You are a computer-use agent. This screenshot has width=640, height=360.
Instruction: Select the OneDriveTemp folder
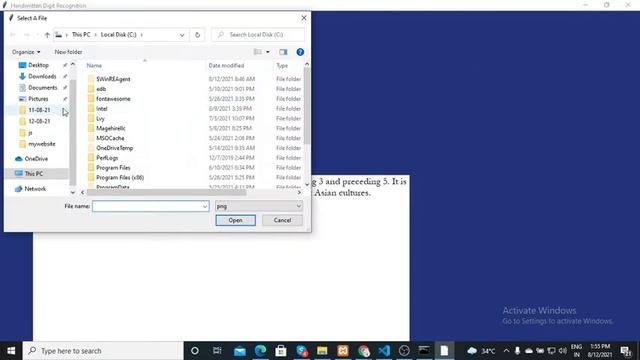coord(115,148)
